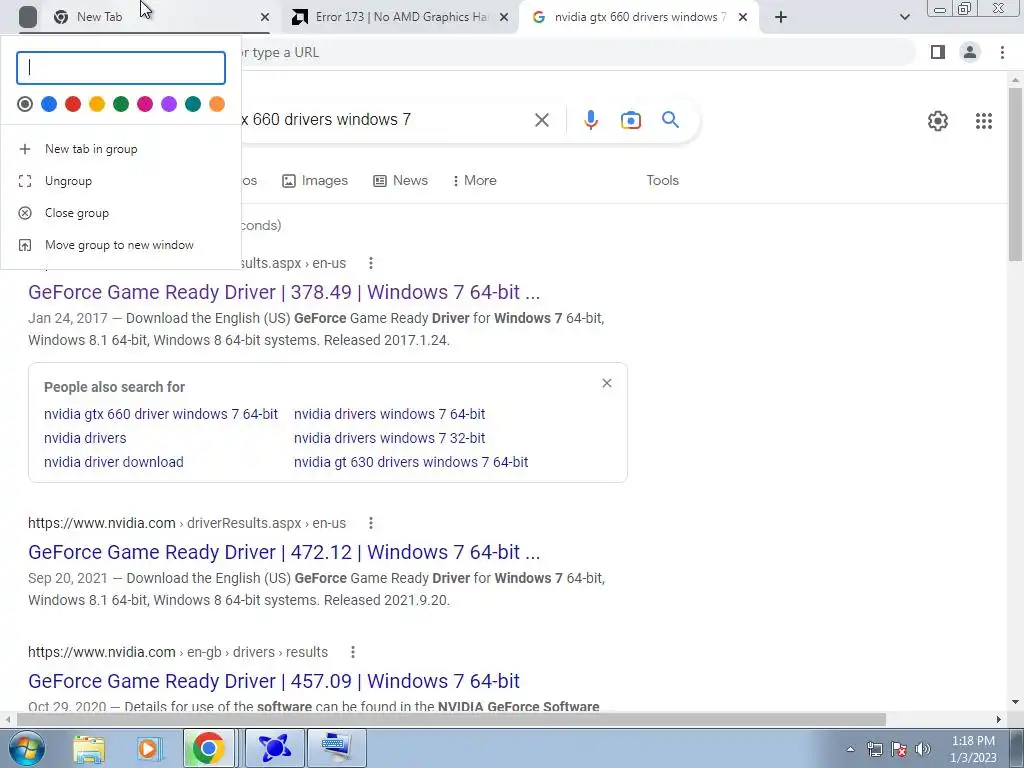This screenshot has width=1024, height=768.
Task: Open the network tray icon
Action: [874, 749]
